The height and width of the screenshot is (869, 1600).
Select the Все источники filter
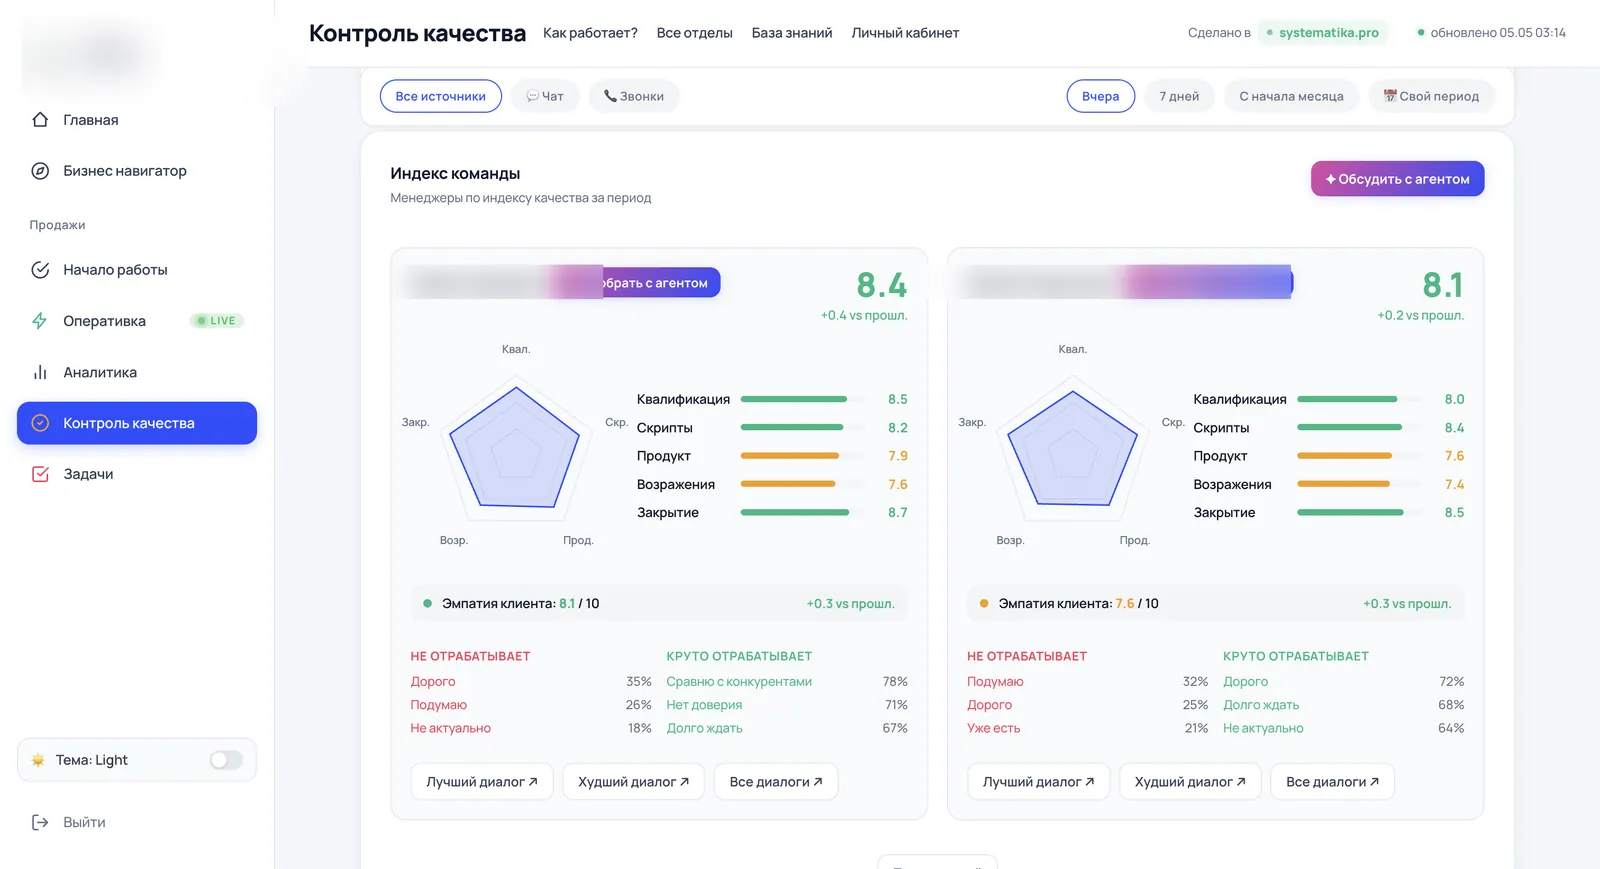point(441,96)
